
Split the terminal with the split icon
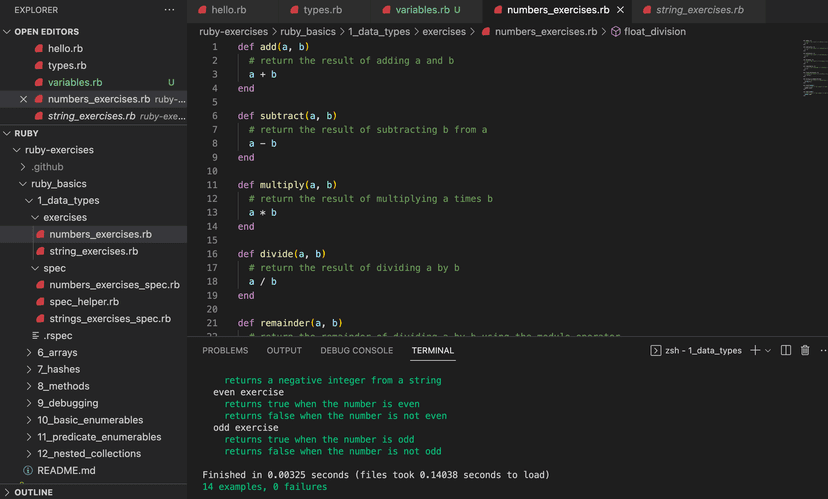click(x=786, y=350)
